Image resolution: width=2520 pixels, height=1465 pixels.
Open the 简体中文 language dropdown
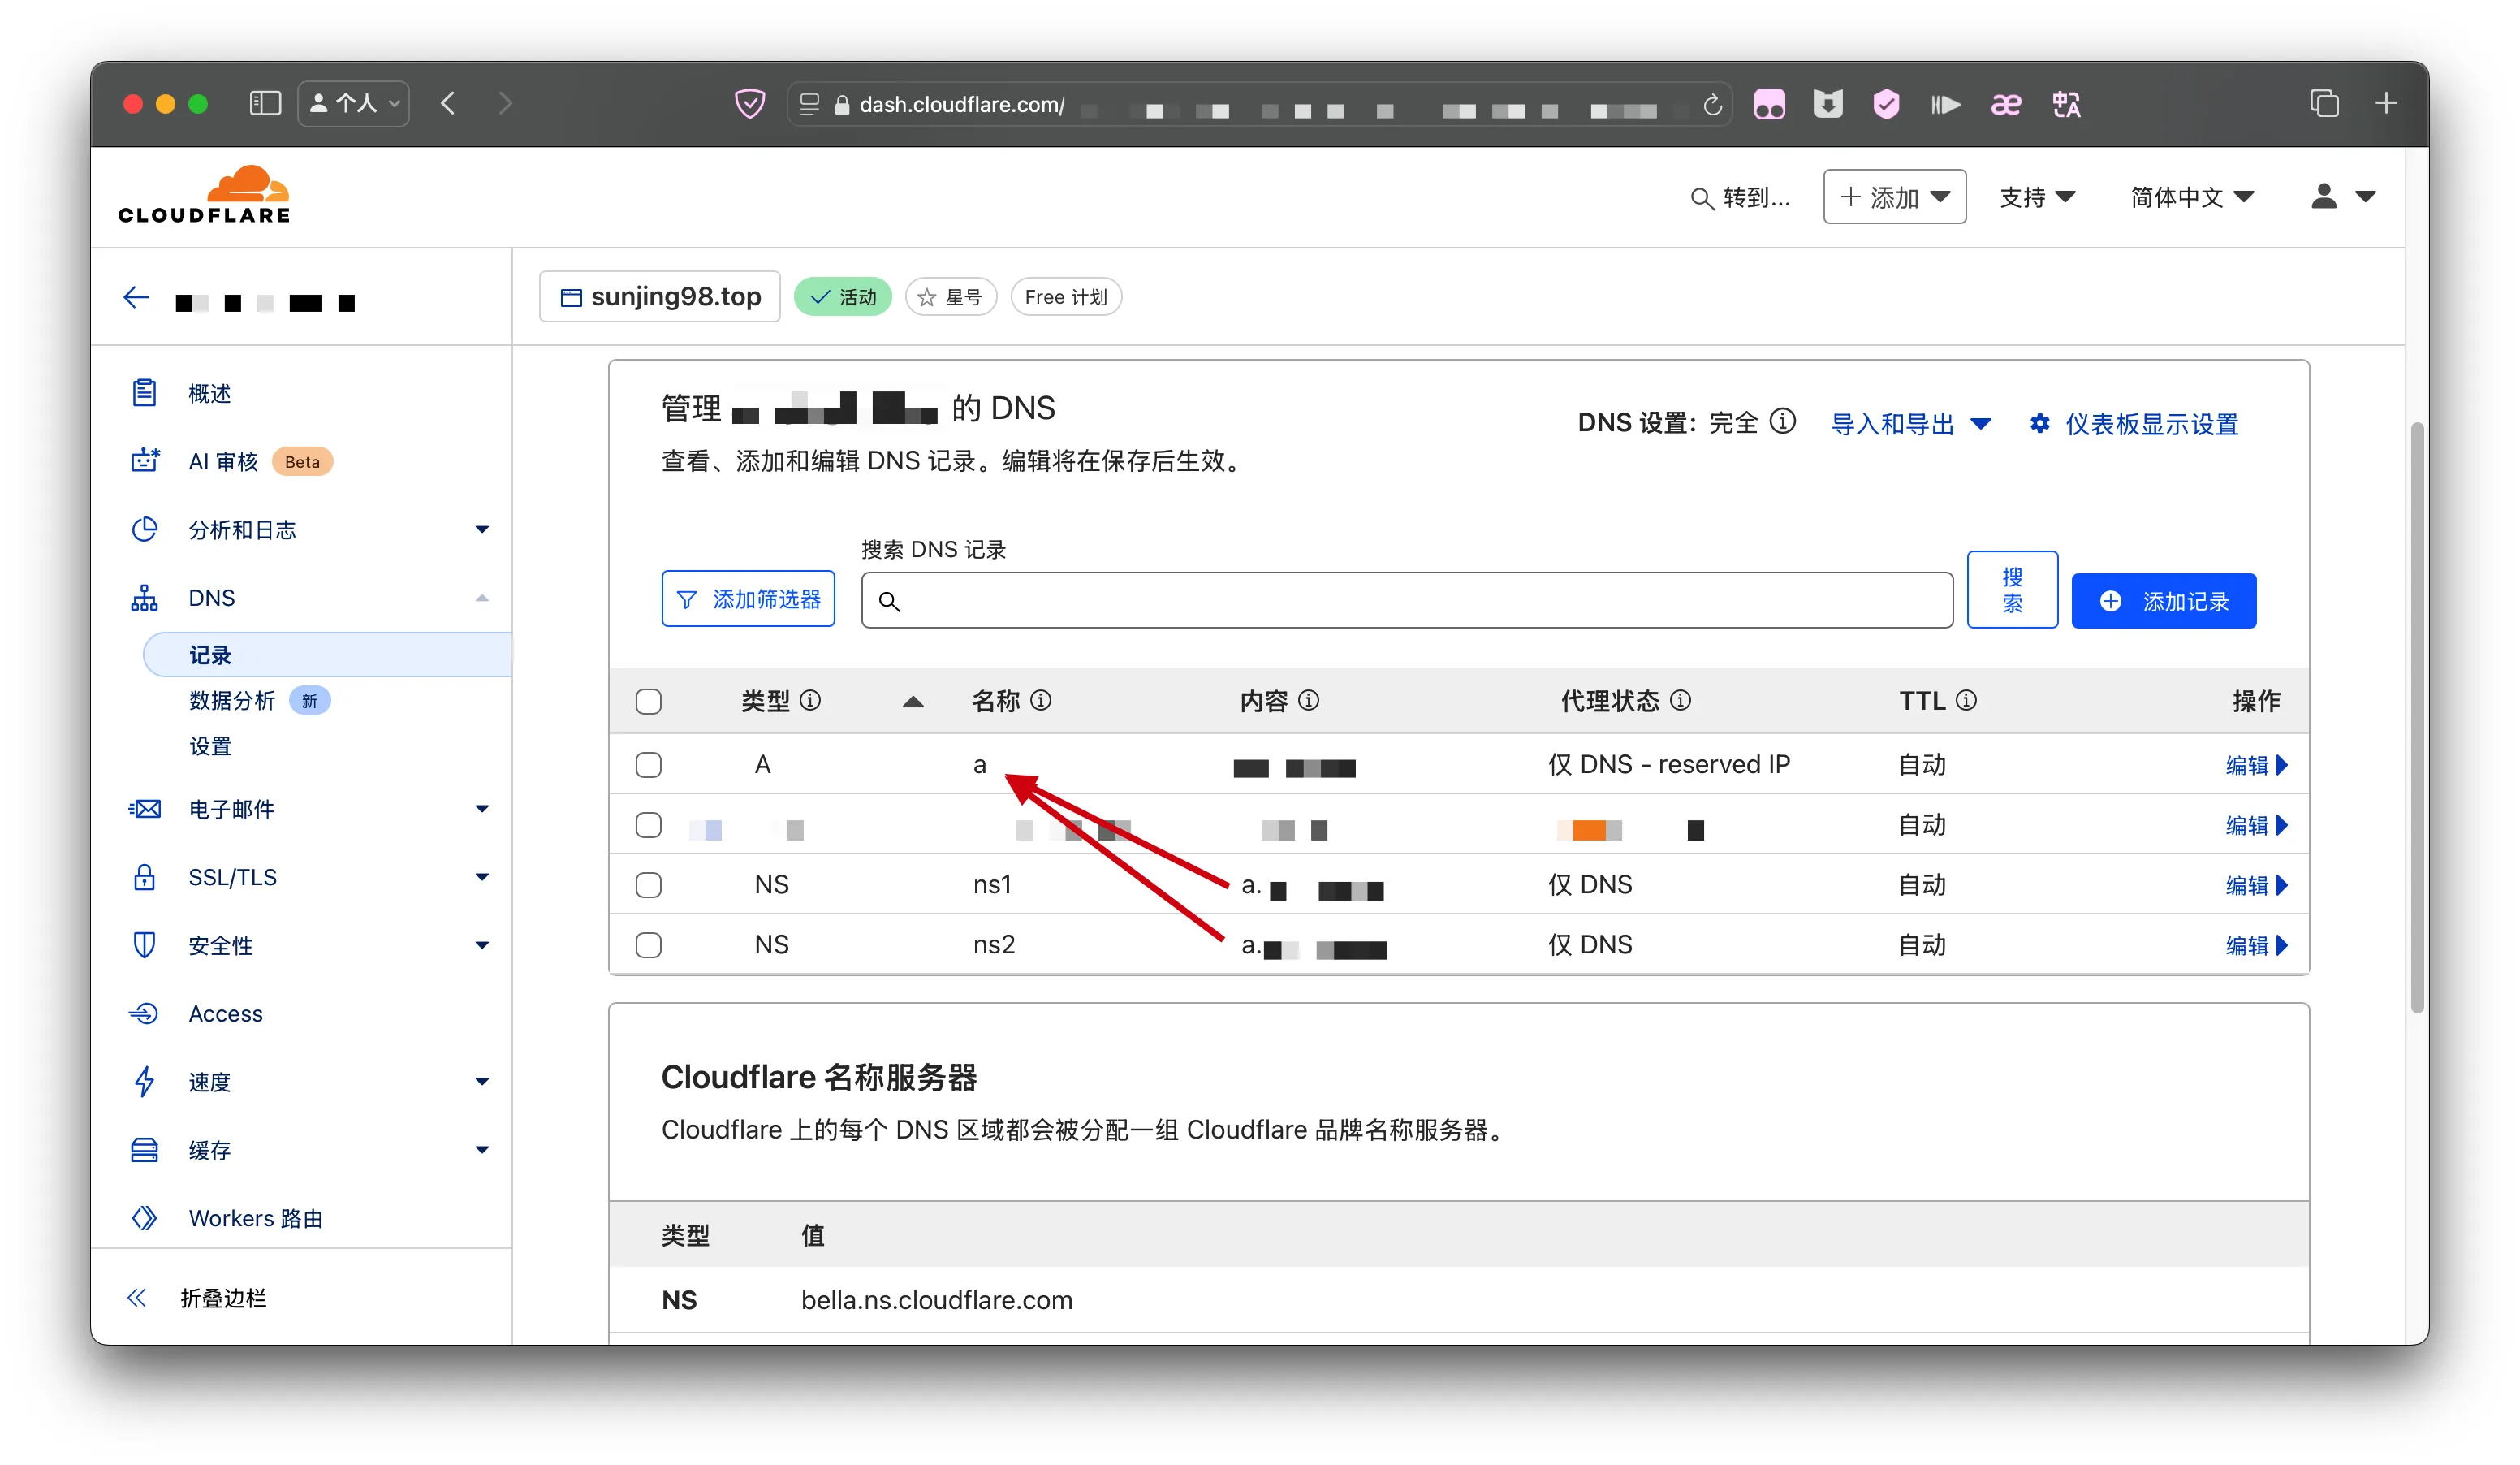pyautogui.click(x=2191, y=197)
